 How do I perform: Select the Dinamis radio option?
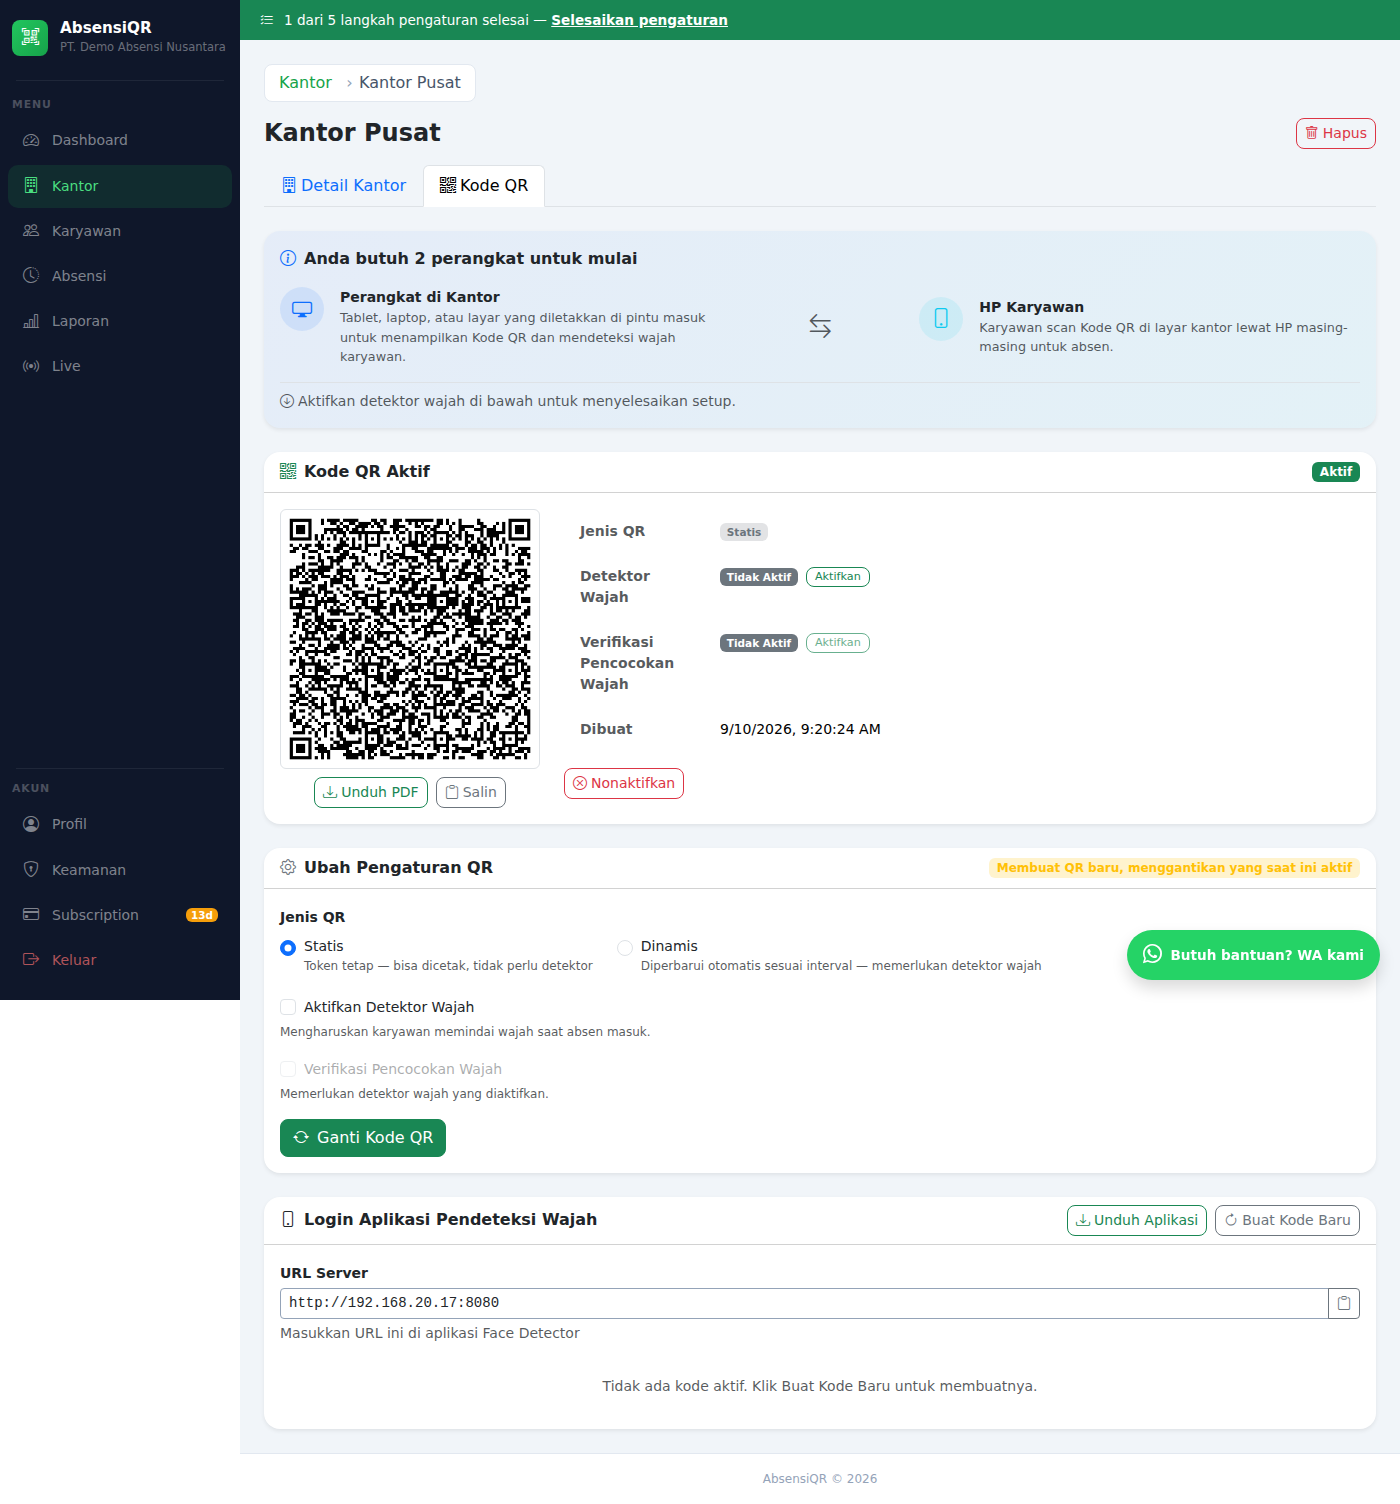point(625,948)
